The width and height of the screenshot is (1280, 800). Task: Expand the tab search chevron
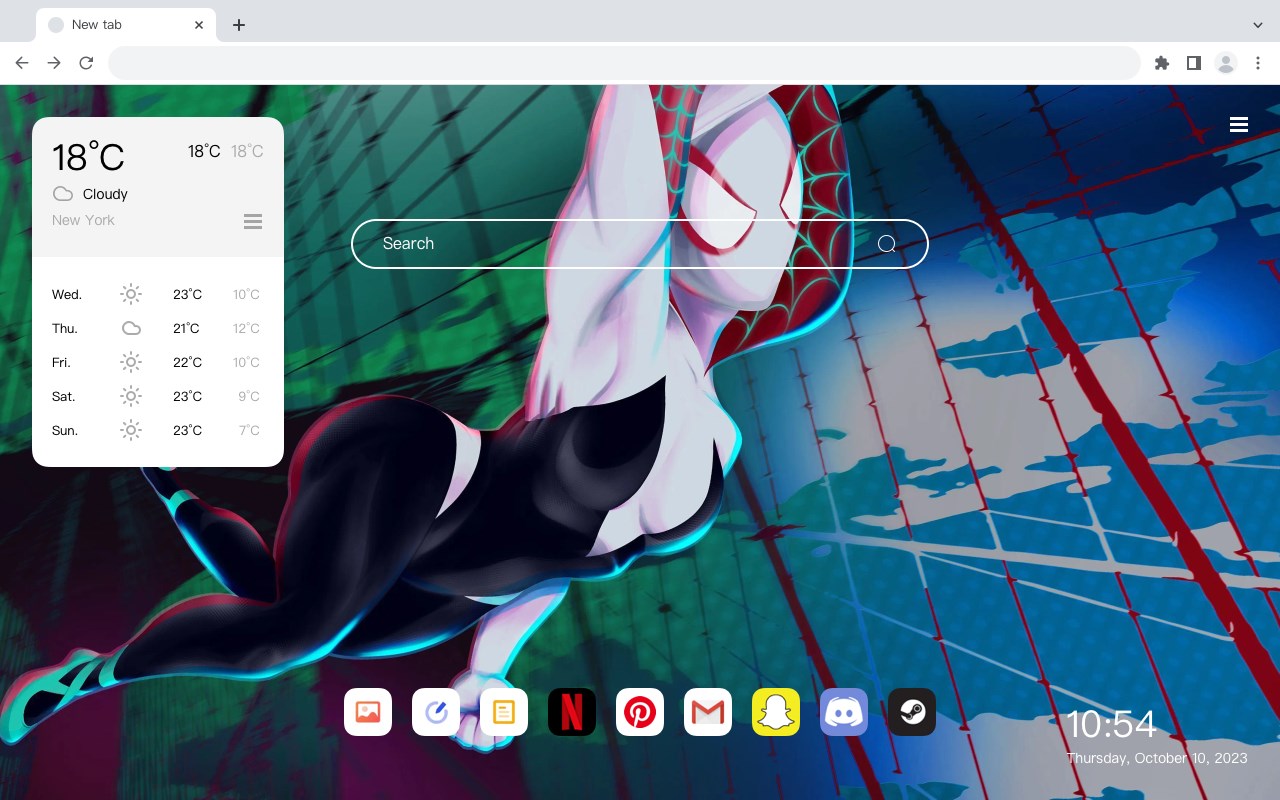(x=1258, y=25)
